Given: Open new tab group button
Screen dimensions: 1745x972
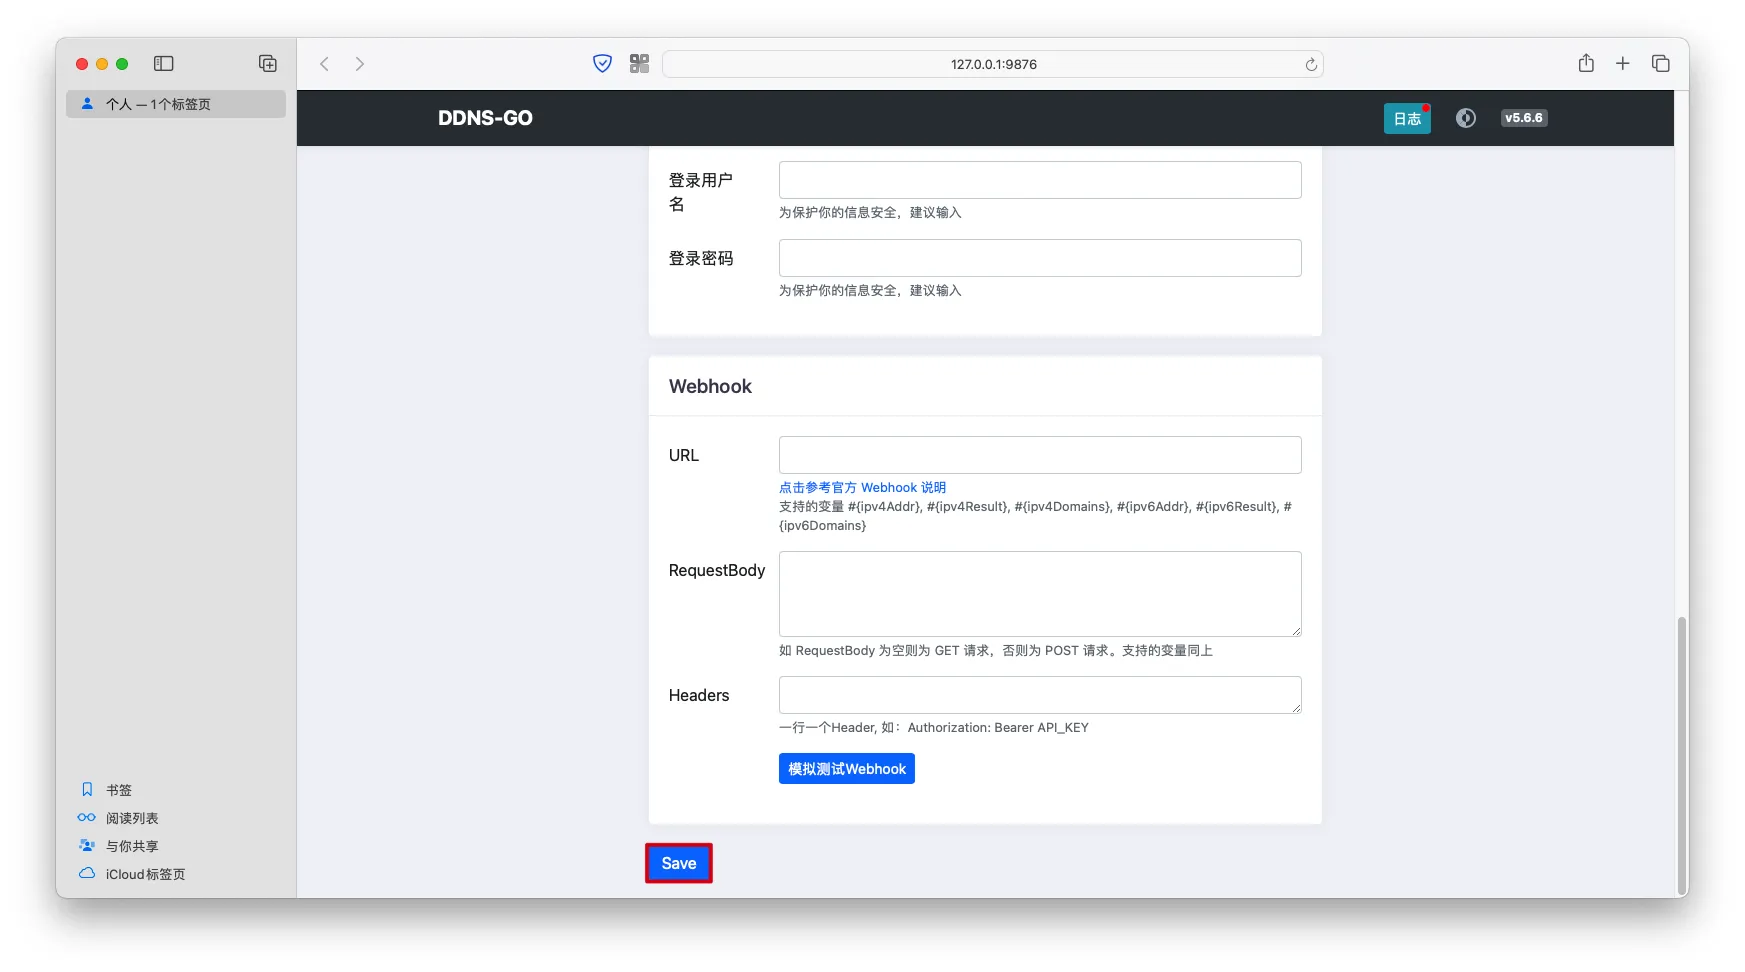Looking at the screenshot, I should click(x=268, y=64).
